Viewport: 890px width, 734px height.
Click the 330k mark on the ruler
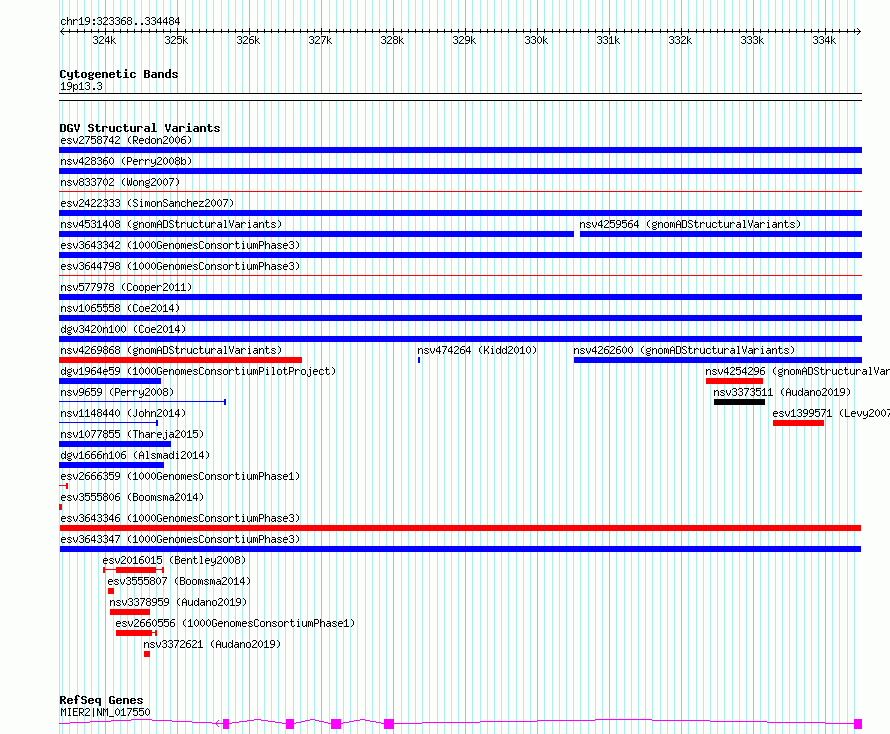(x=536, y=40)
